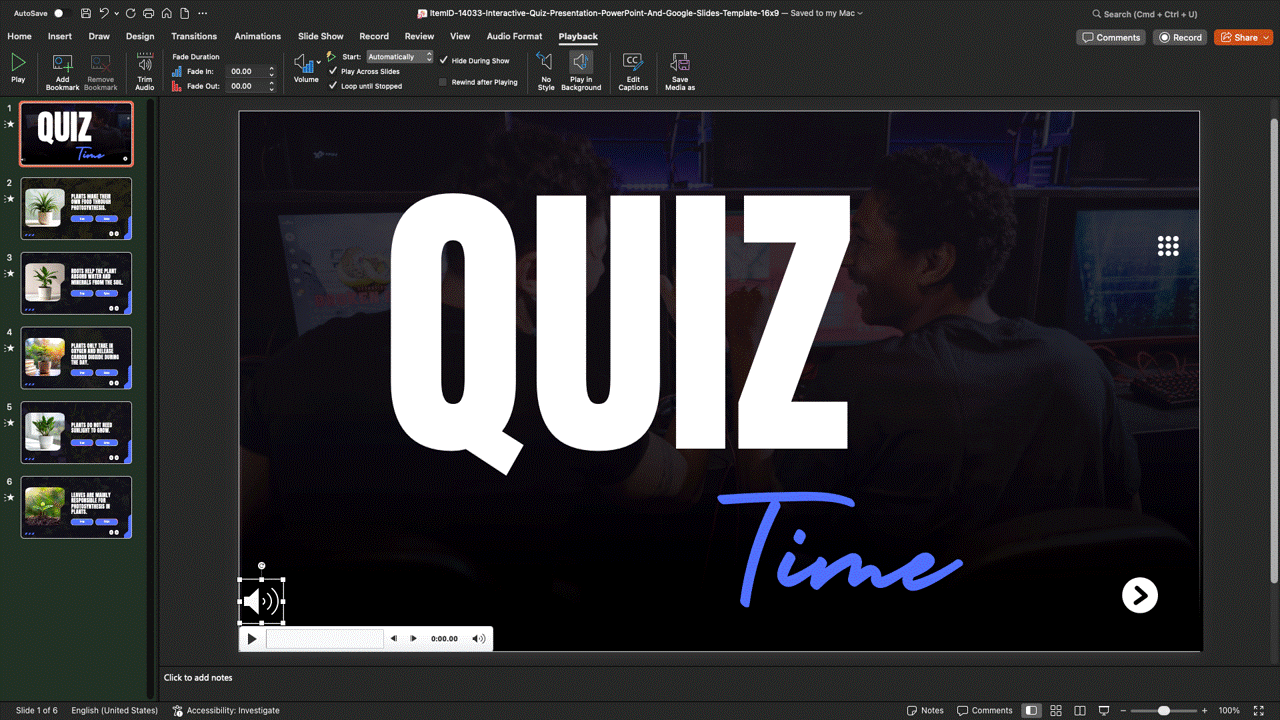Switch to Slide Sorter view
Screen dimensions: 1280x720
pos(1056,711)
